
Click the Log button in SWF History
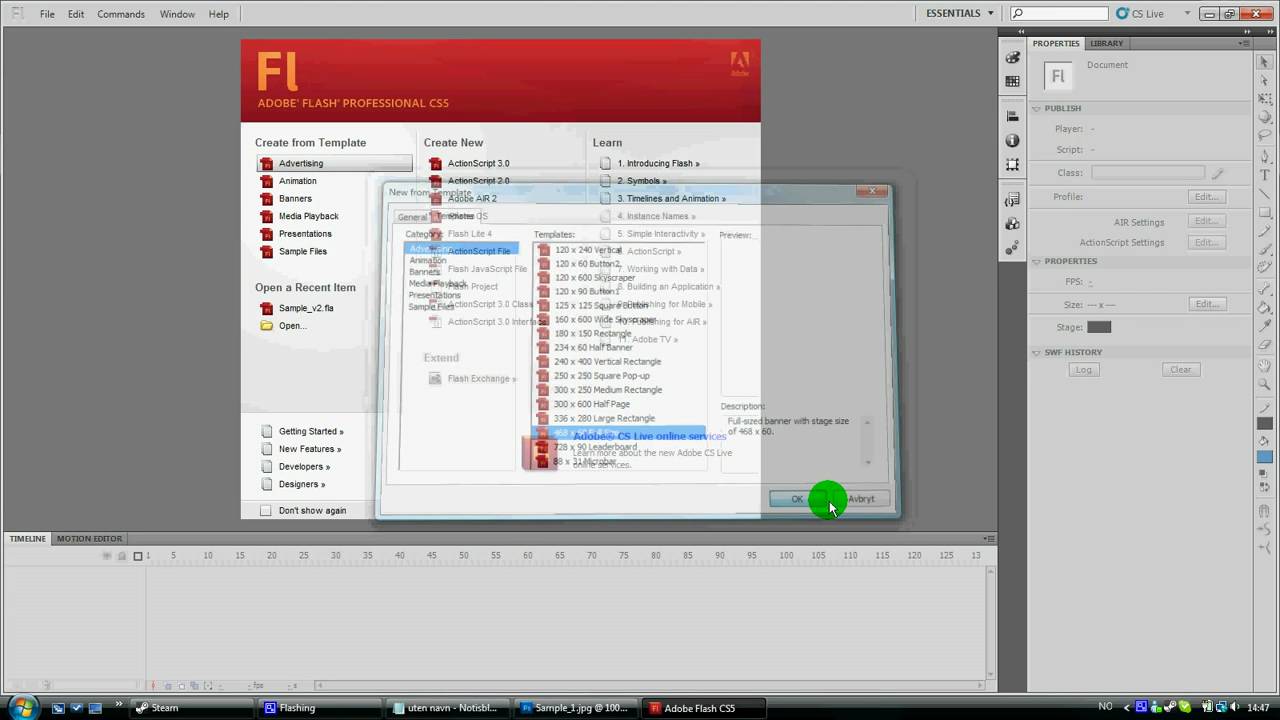click(1083, 369)
